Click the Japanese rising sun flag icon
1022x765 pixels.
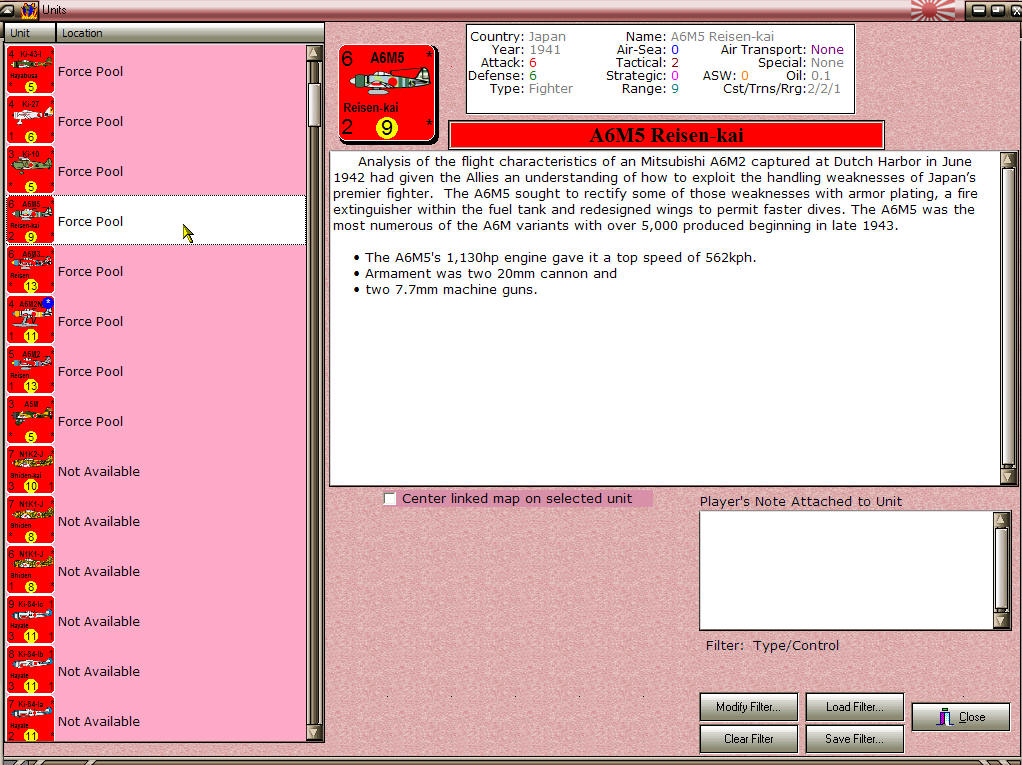tap(933, 10)
